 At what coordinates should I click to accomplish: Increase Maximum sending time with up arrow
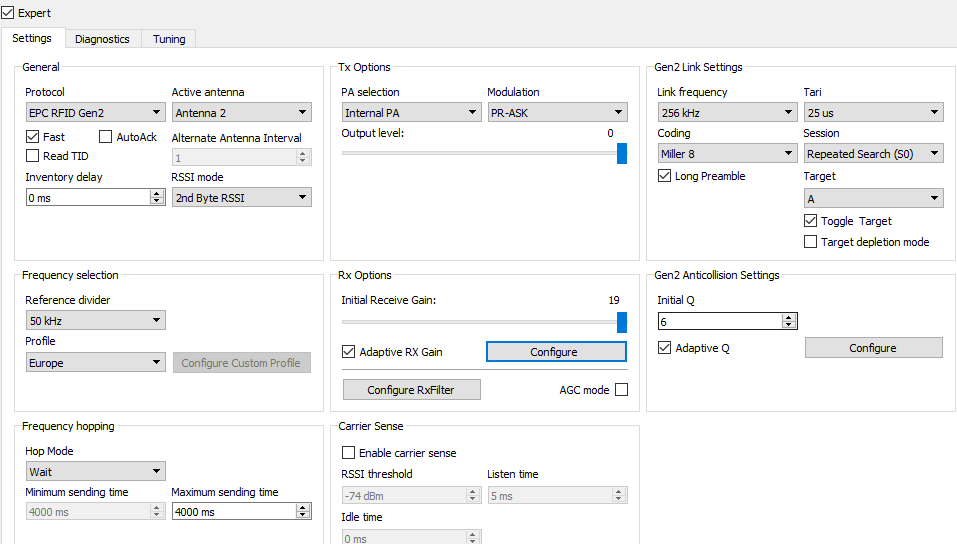click(x=303, y=508)
